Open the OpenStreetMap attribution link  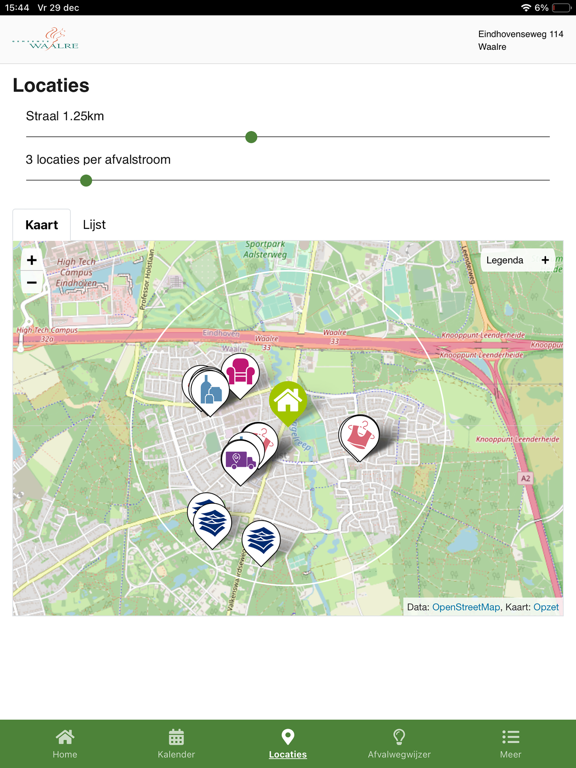(466, 607)
